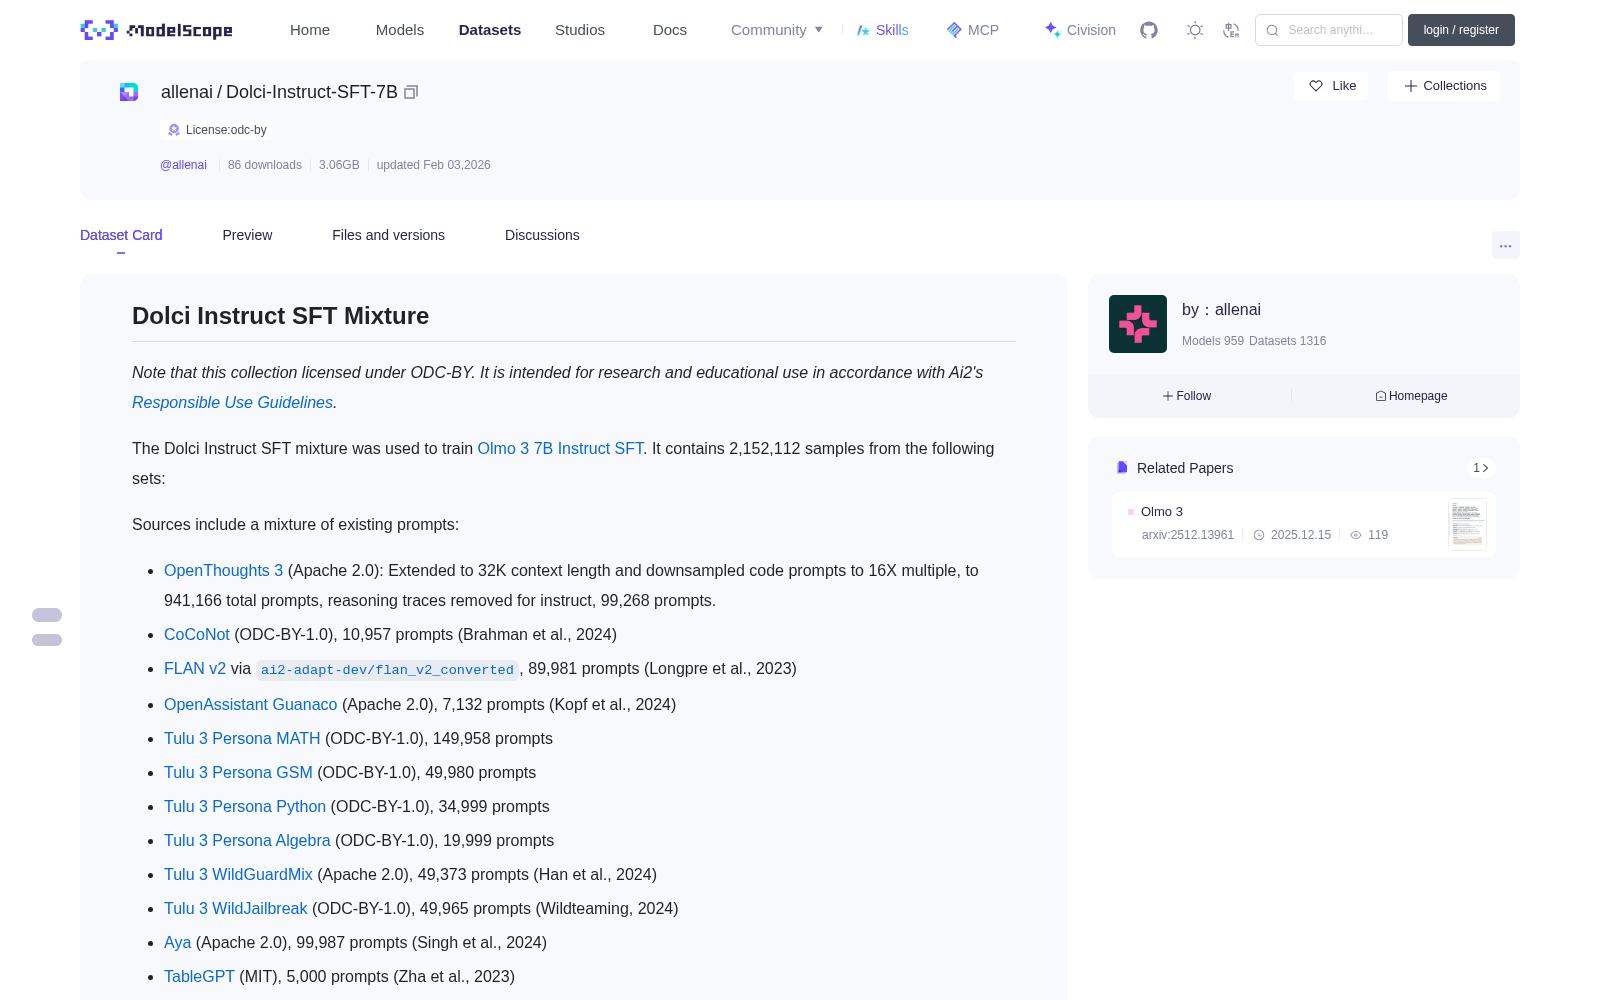
Task: Open the Docs section
Action: (x=670, y=30)
